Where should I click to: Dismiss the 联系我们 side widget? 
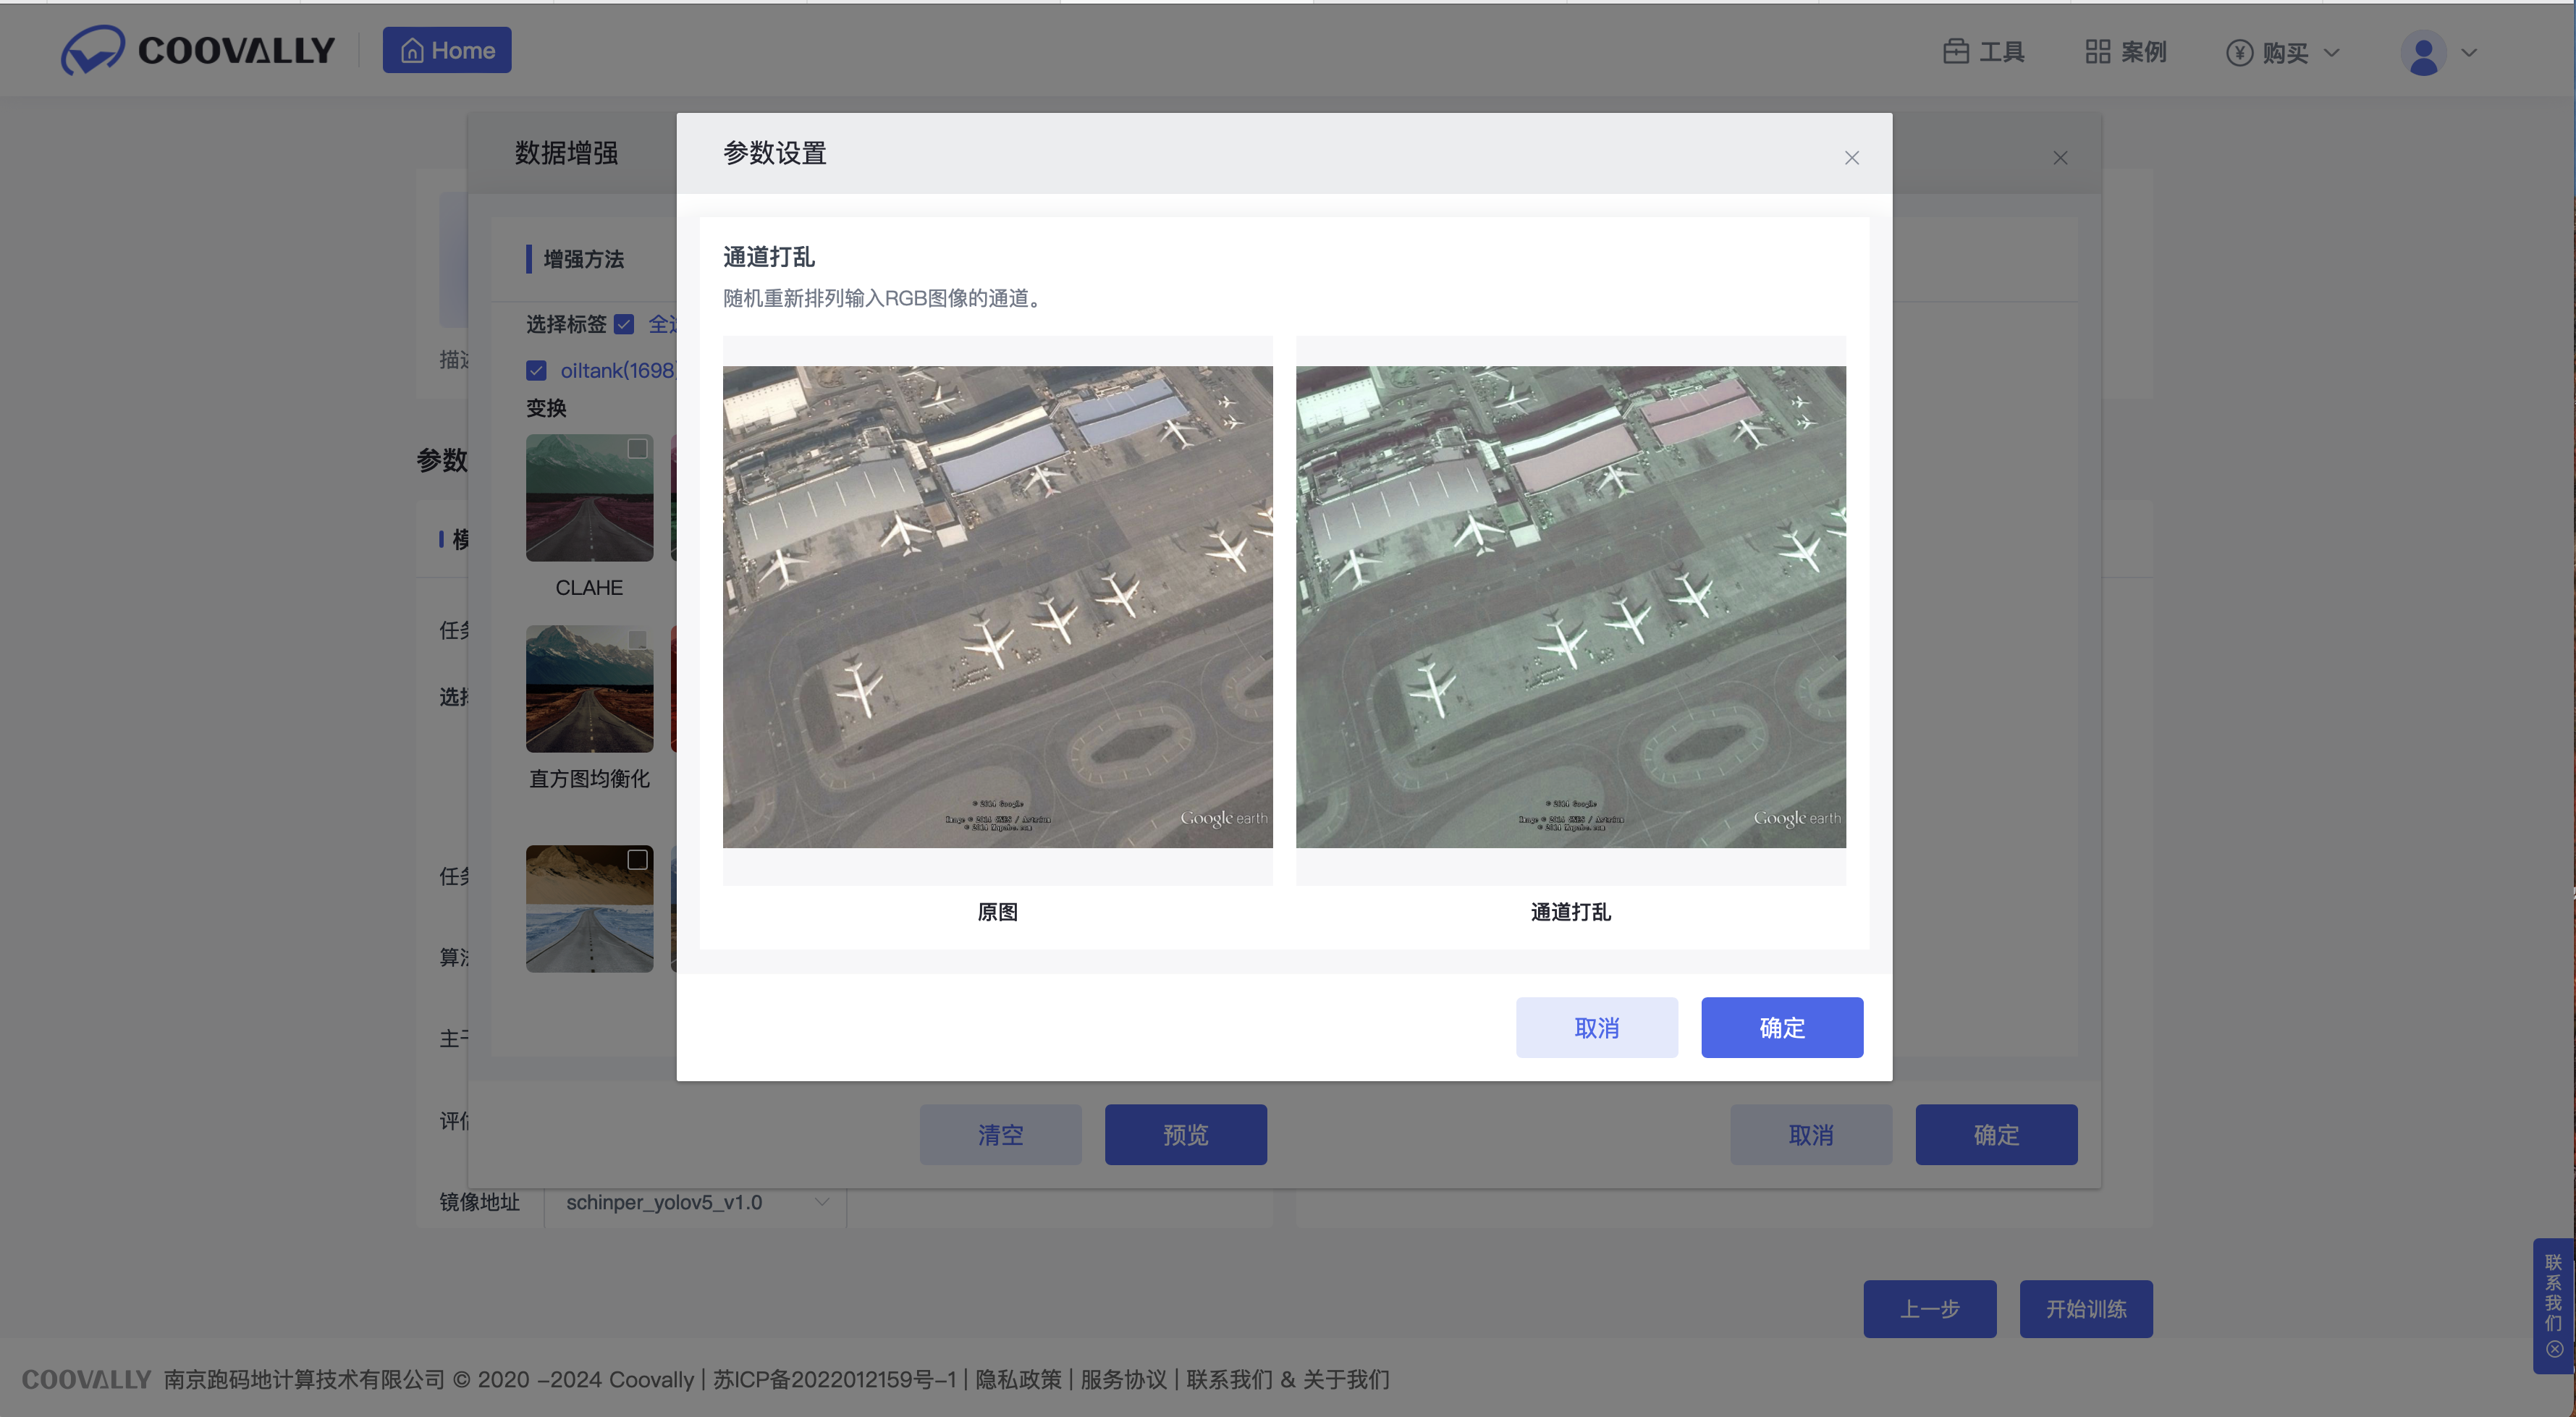coord(2554,1349)
